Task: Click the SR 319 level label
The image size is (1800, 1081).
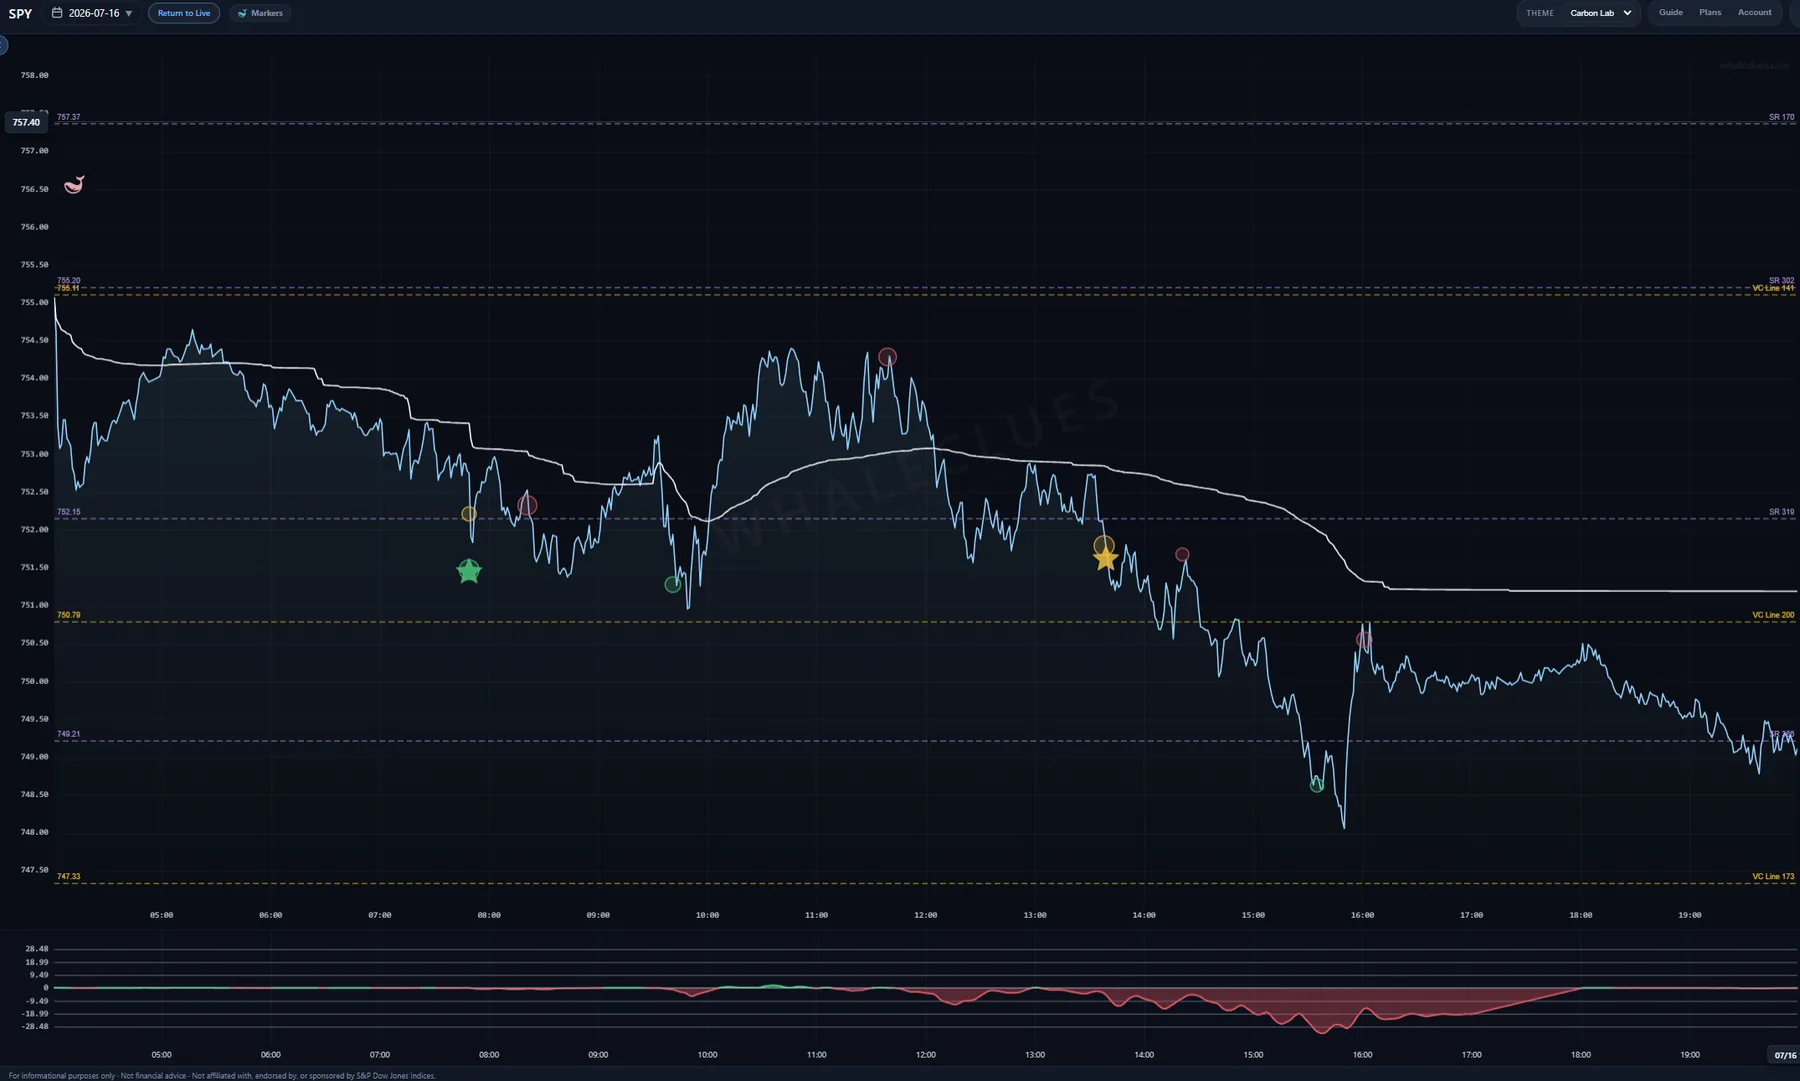Action: pos(1781,512)
